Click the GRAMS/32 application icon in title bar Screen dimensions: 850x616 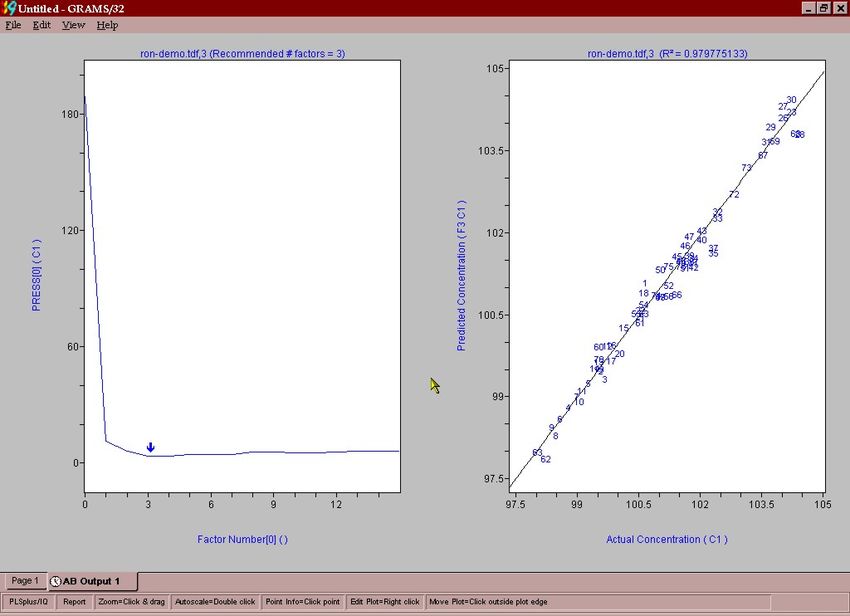(9, 8)
